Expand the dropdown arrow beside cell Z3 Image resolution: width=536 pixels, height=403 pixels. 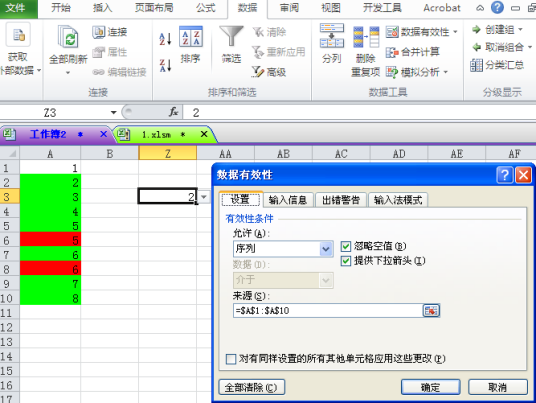pos(204,197)
